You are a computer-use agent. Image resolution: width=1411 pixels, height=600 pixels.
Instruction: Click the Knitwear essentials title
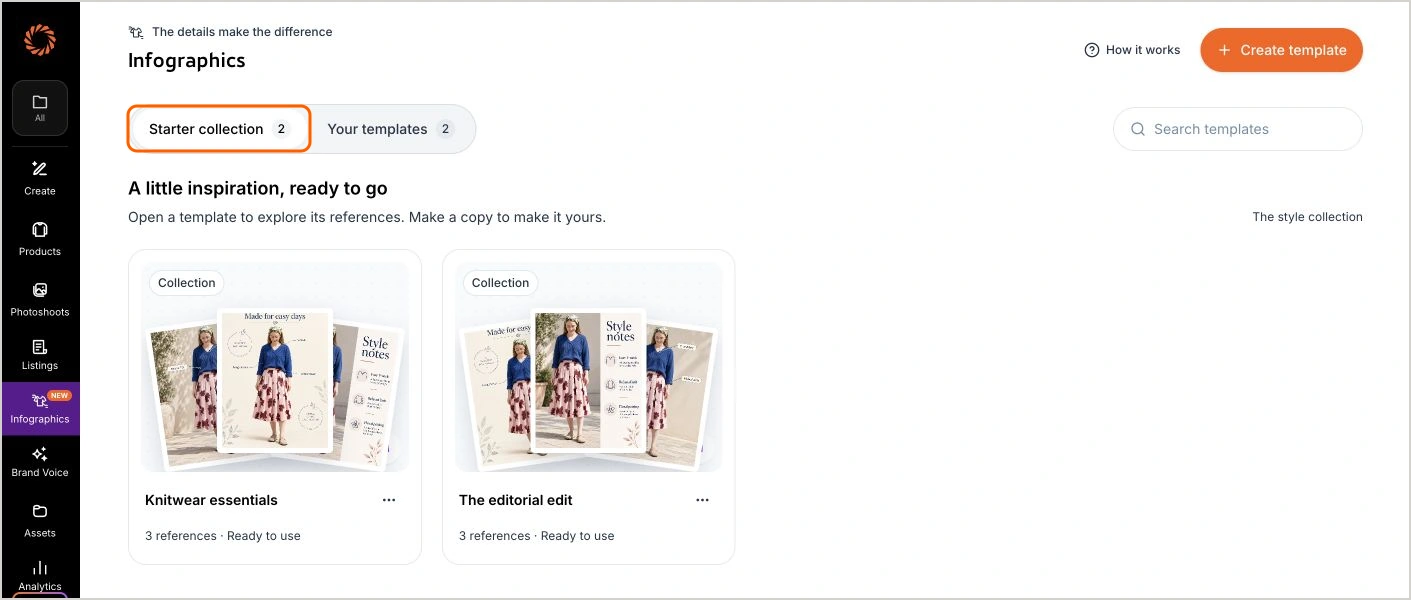[211, 500]
